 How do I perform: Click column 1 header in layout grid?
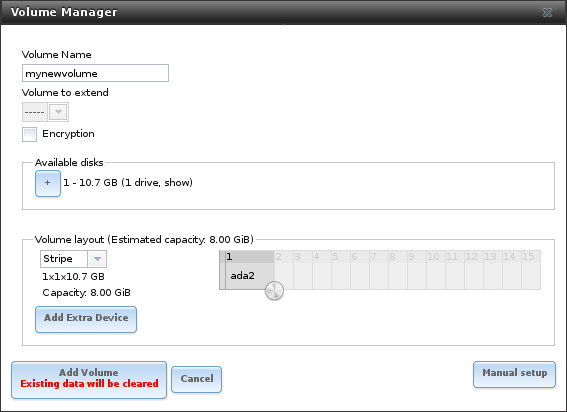coord(250,257)
